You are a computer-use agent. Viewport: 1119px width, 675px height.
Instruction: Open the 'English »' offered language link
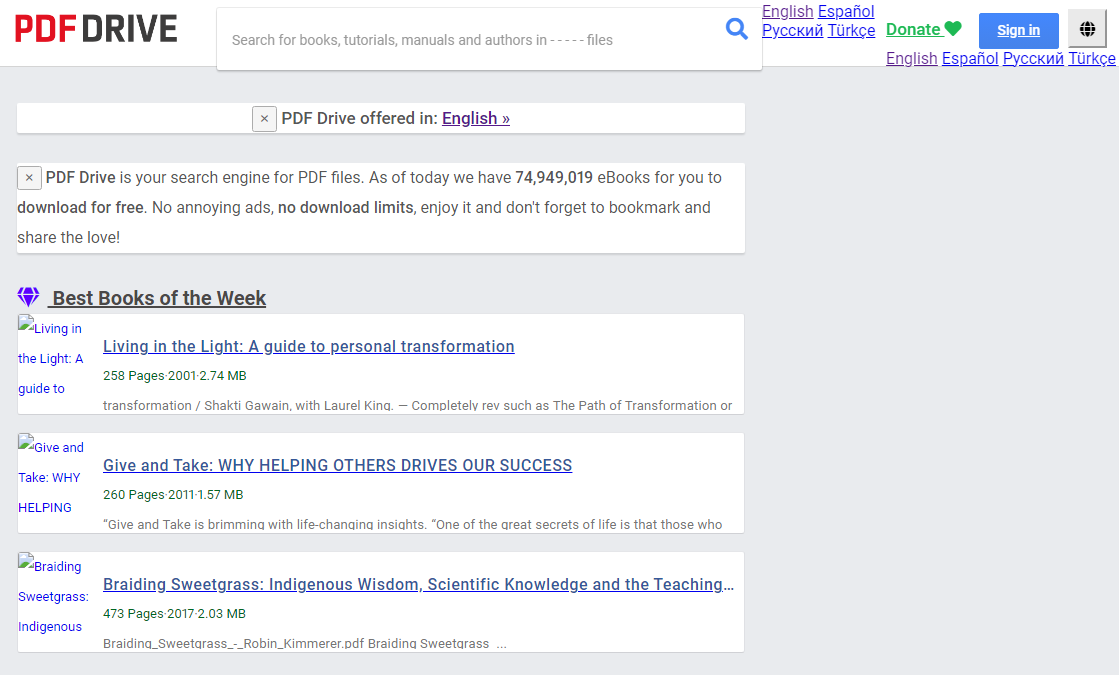point(476,118)
